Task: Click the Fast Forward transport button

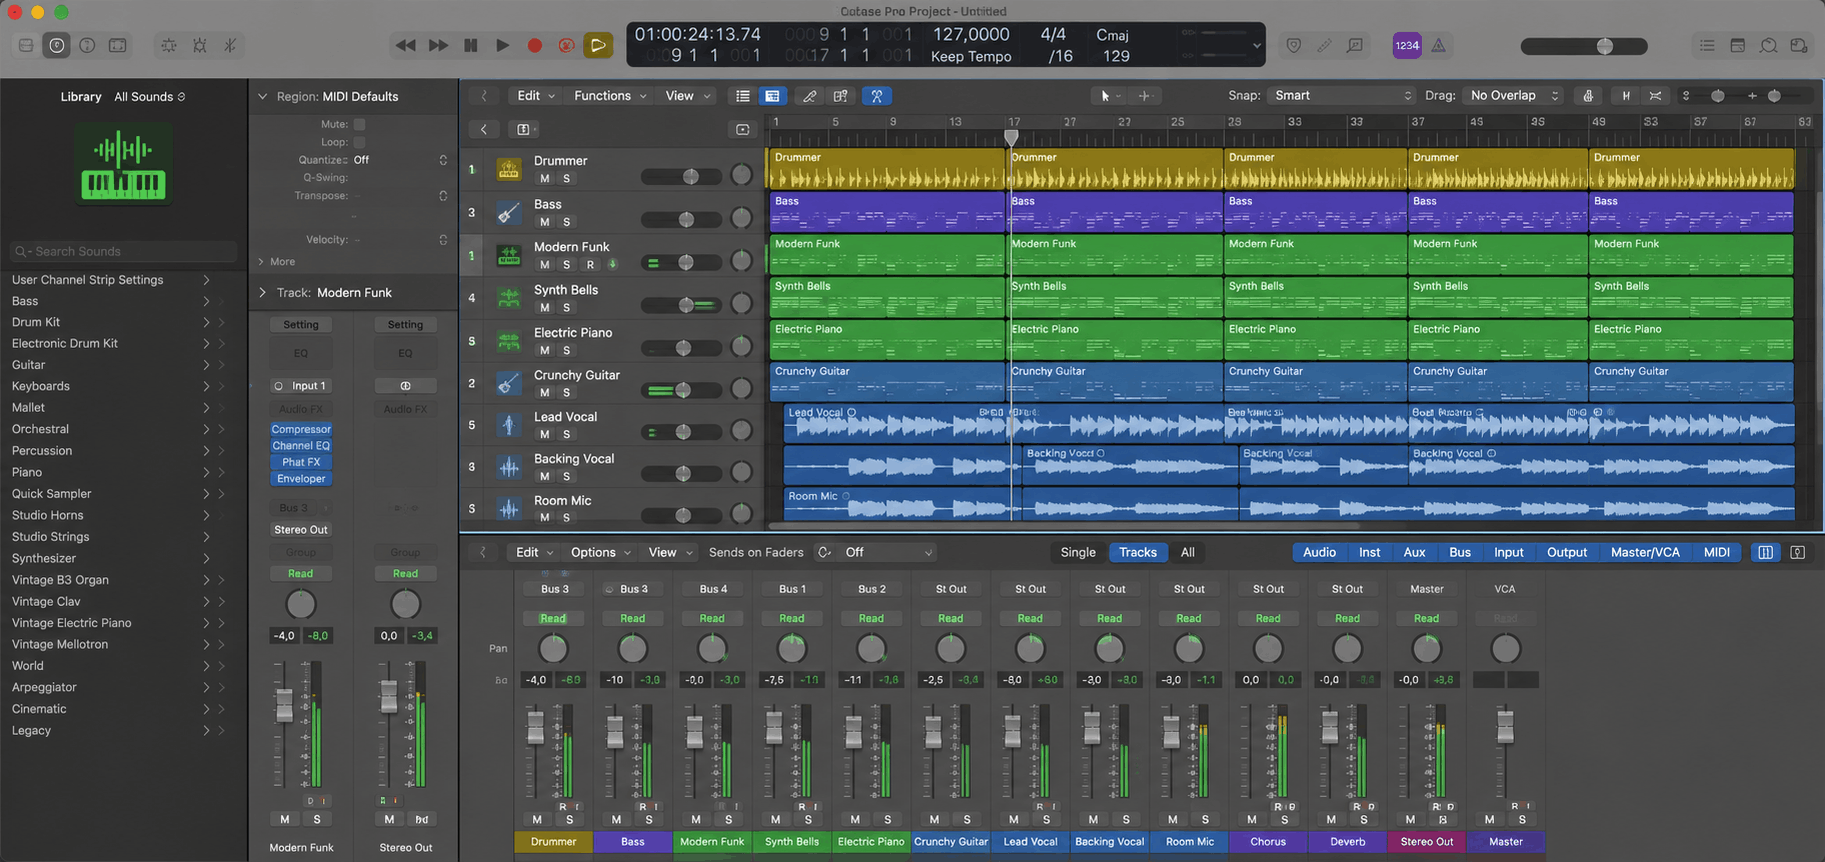Action: pos(438,45)
